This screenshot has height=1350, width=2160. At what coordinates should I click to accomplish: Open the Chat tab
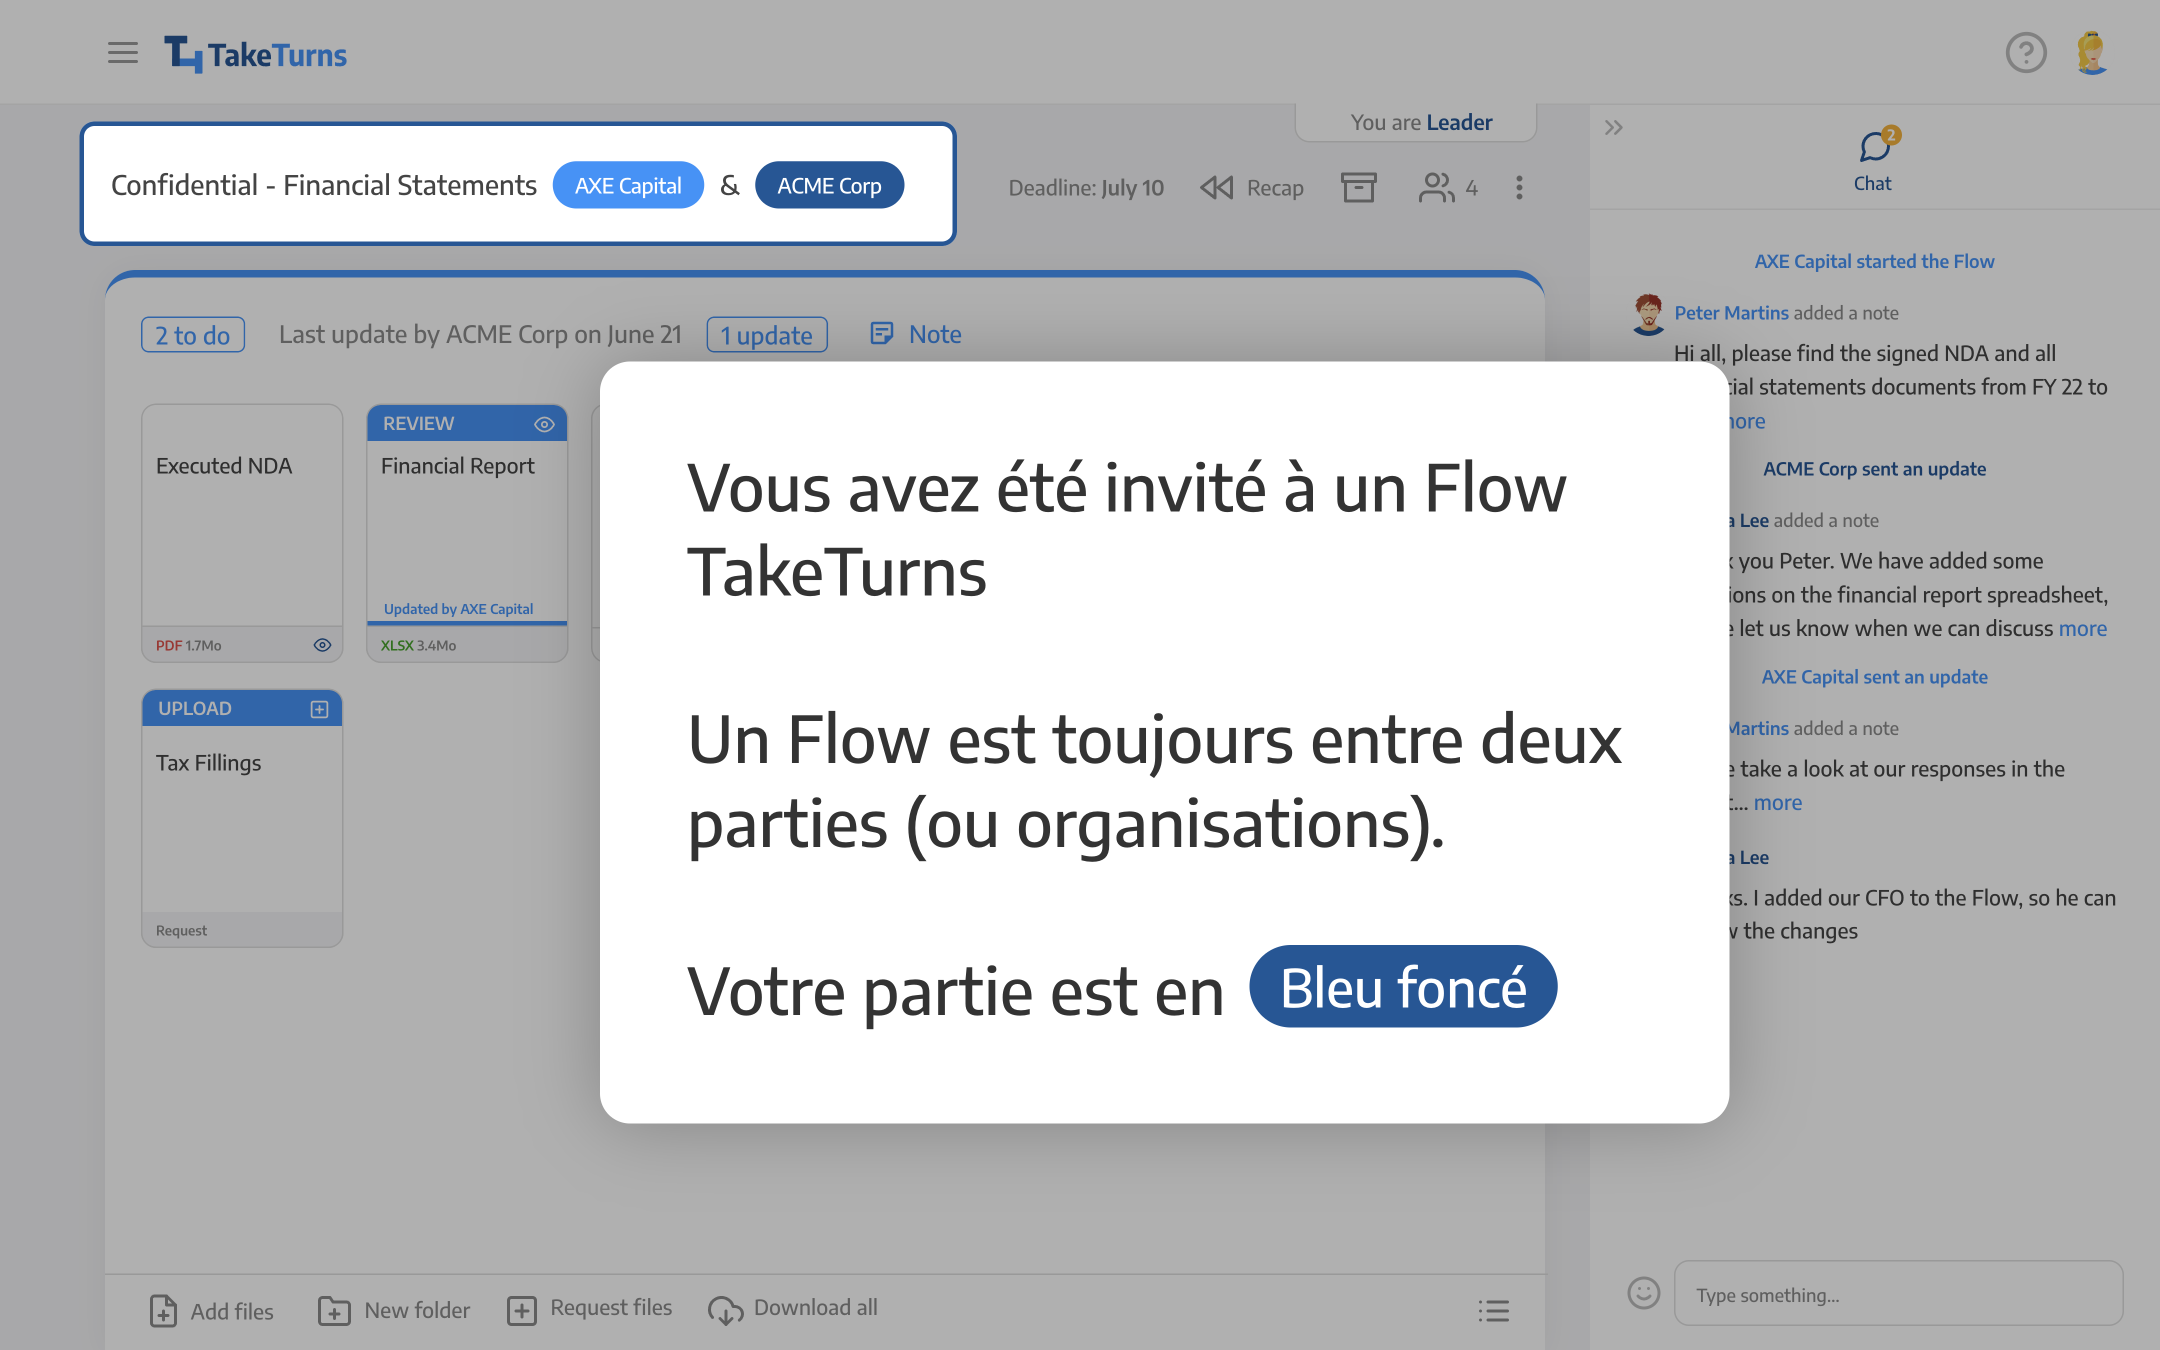tap(1873, 160)
